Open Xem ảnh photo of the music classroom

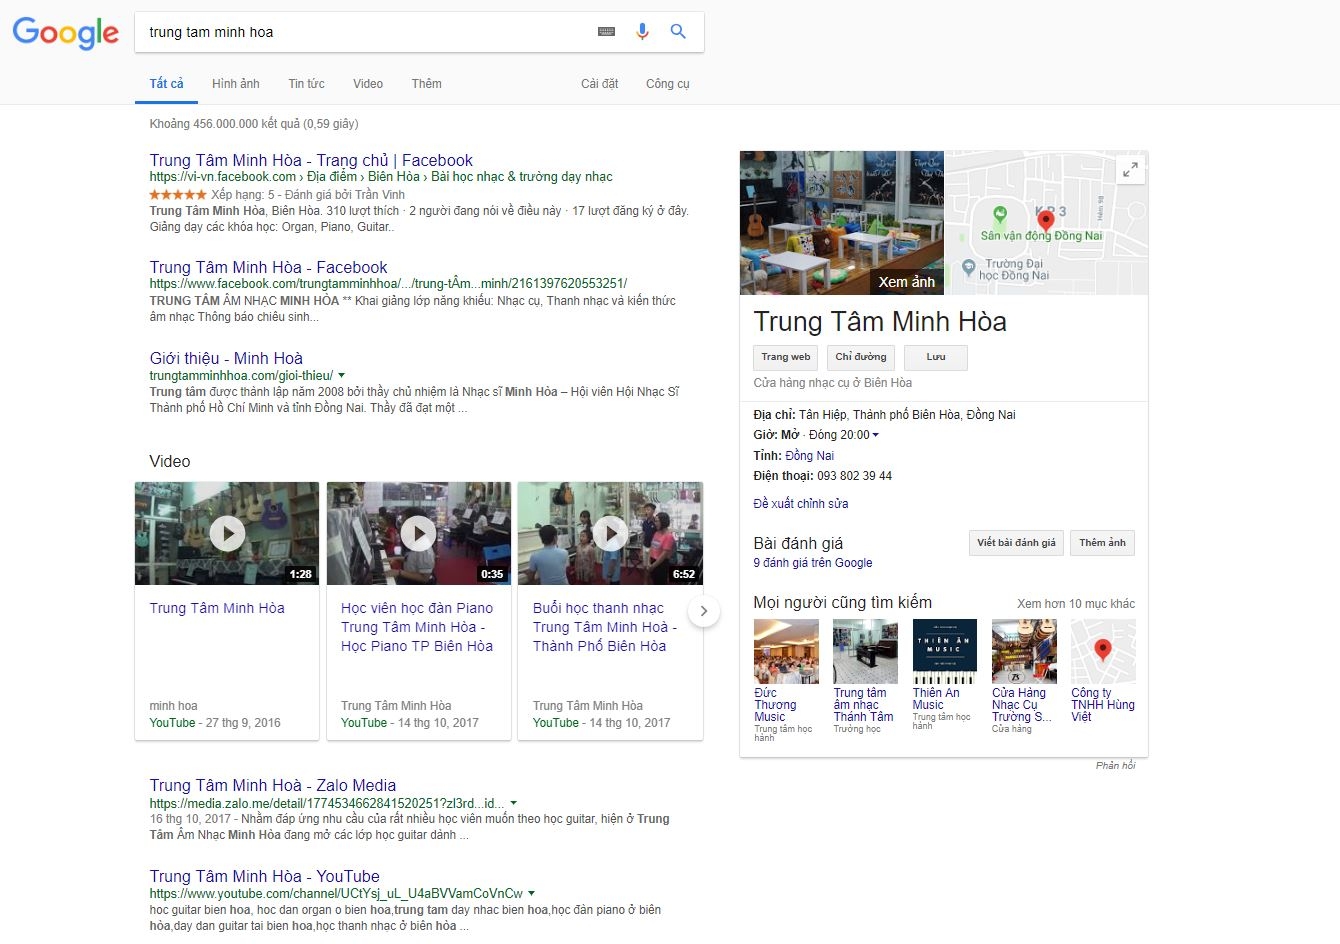[x=841, y=223]
